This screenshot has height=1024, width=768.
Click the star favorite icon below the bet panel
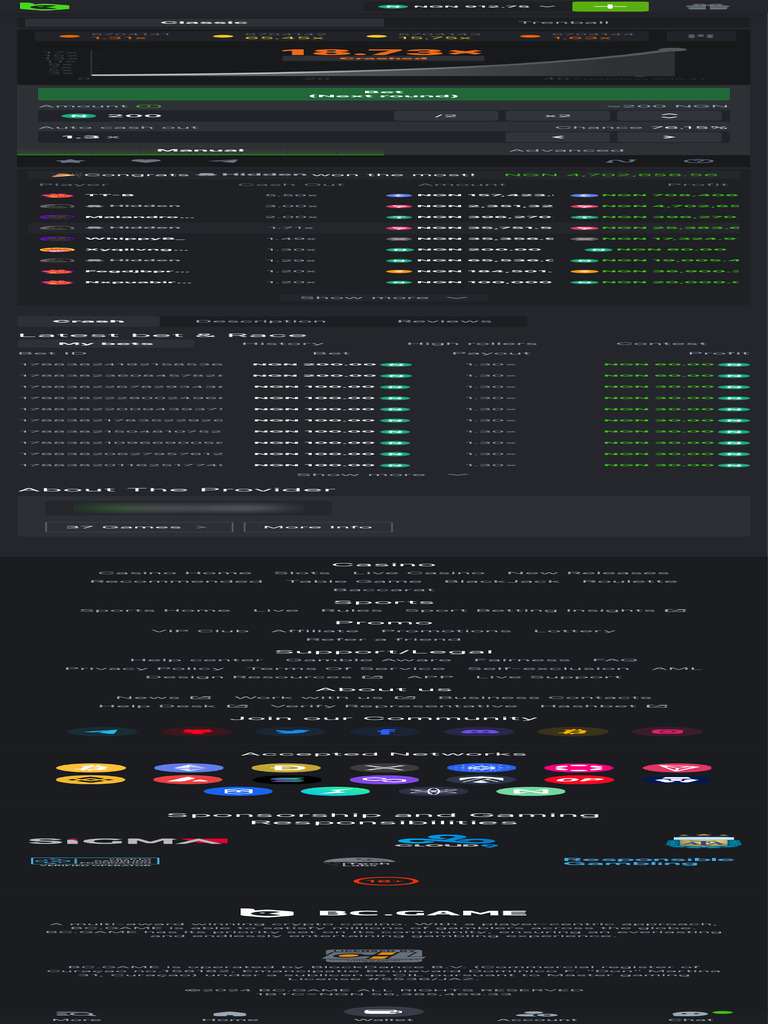70,161
